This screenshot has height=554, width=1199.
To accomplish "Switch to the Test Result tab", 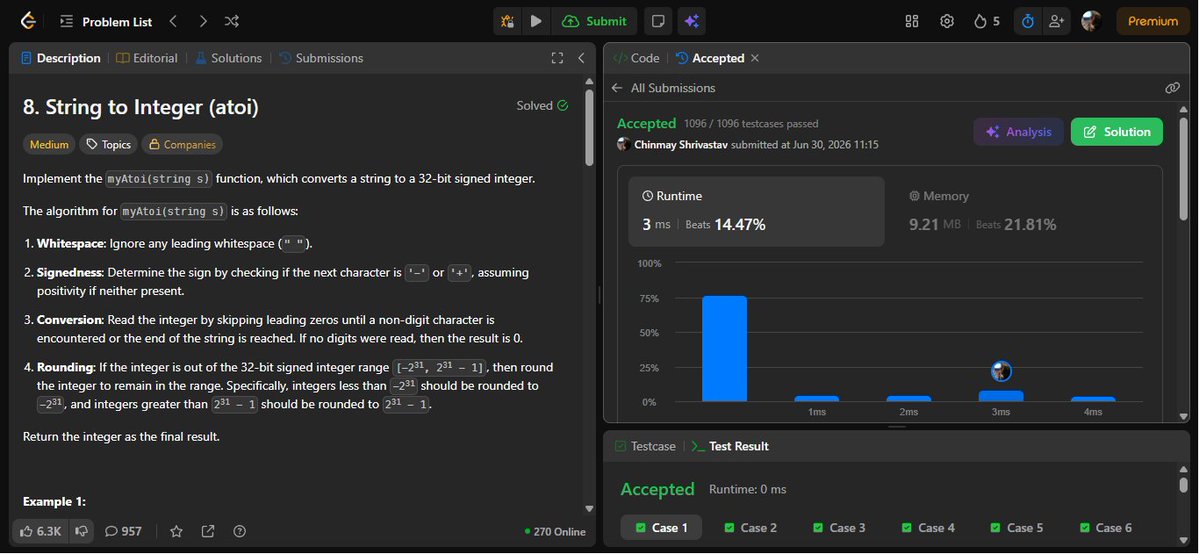I will click(x=730, y=446).
